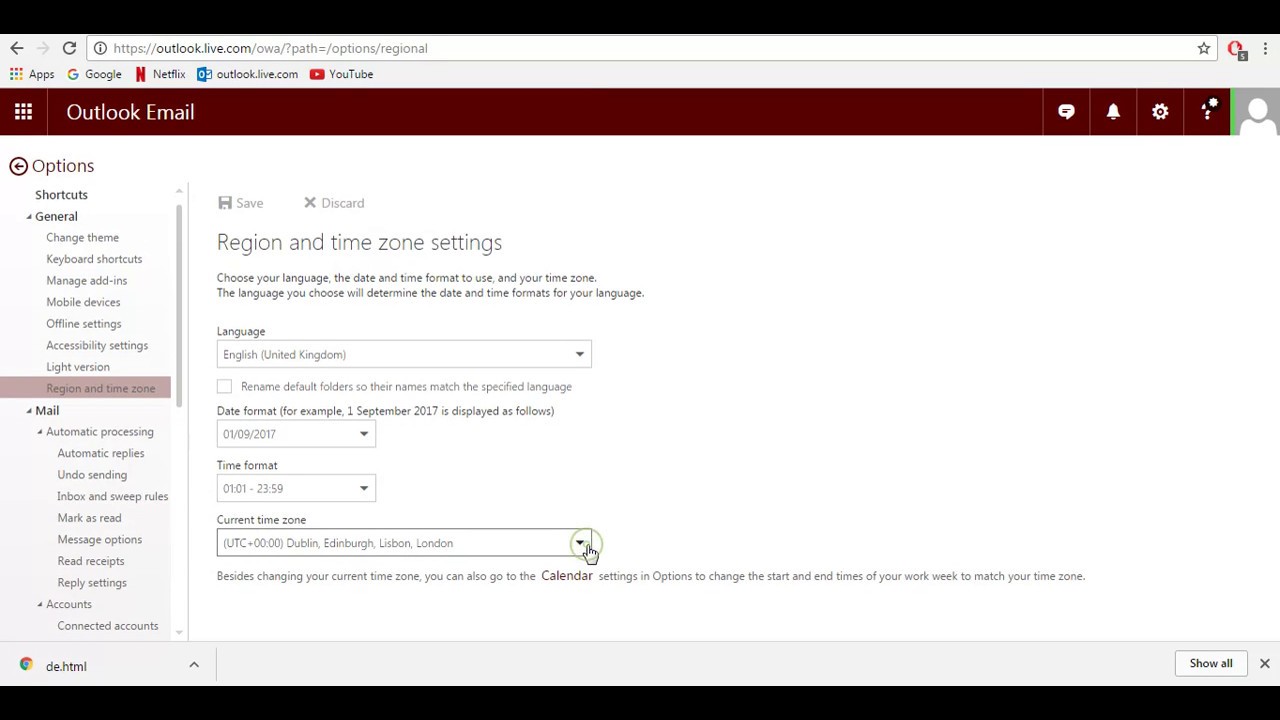Open the Date format dropdown
The image size is (1280, 720).
pos(296,434)
